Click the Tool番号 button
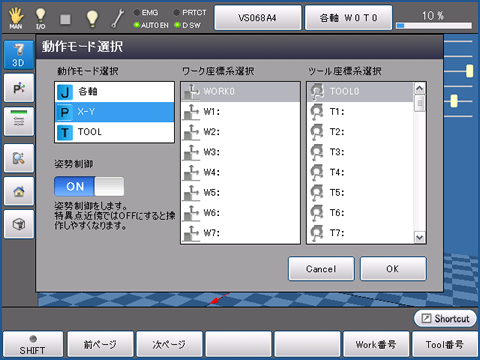 445,345
